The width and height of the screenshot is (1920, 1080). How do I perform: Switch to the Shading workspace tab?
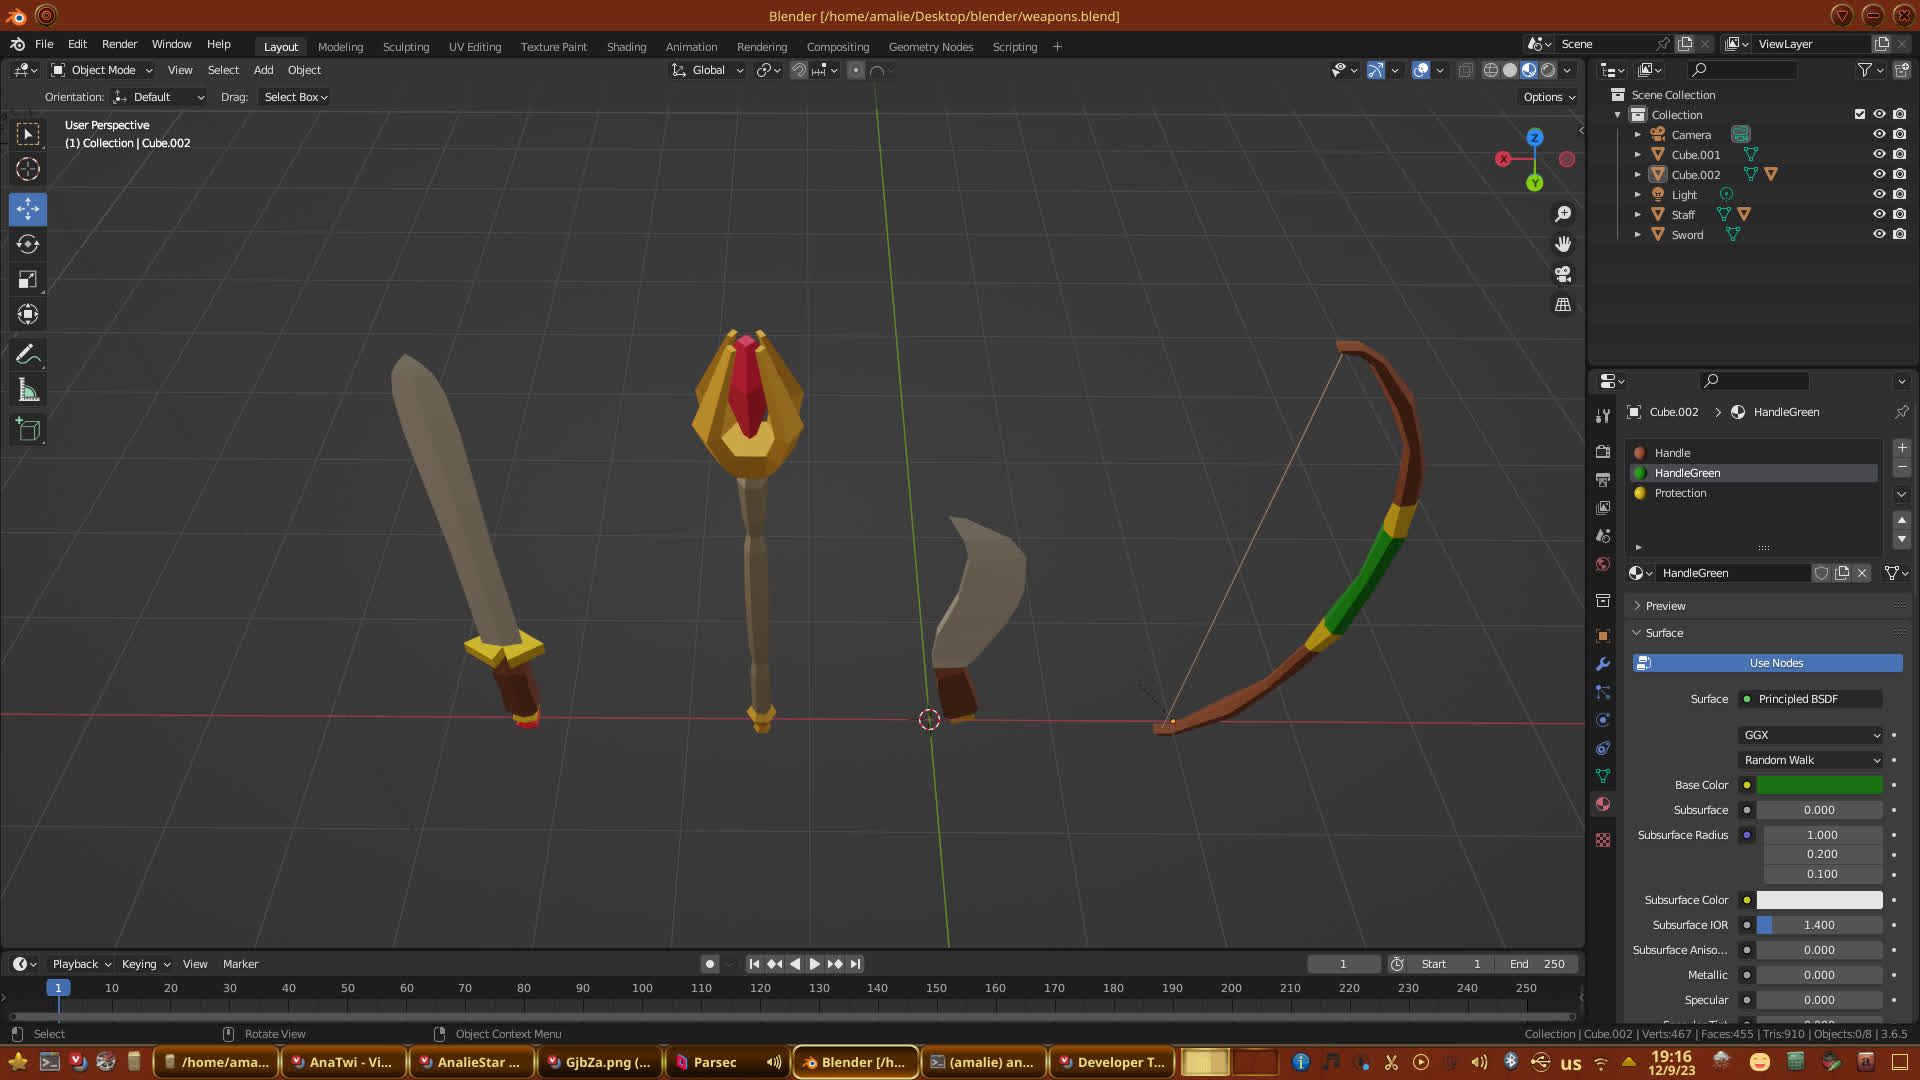tap(626, 47)
